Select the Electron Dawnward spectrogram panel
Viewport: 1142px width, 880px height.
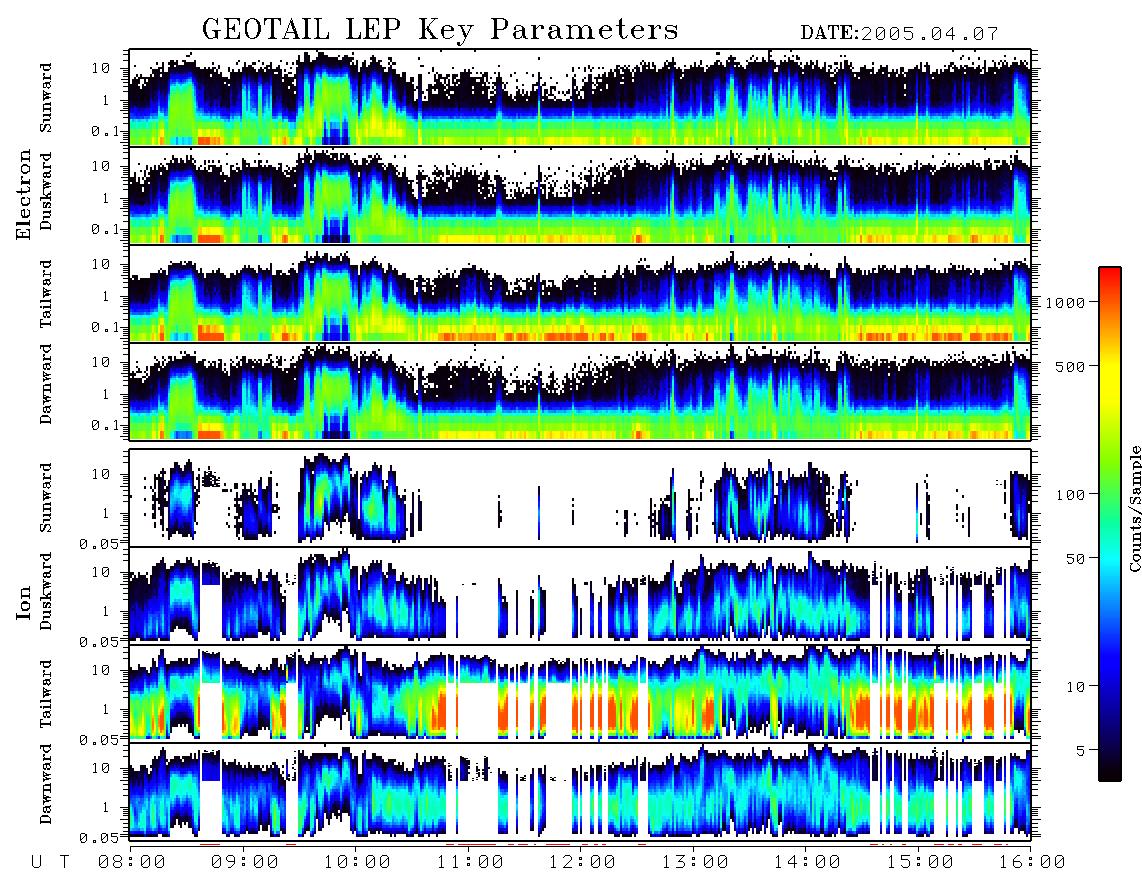pos(580,391)
